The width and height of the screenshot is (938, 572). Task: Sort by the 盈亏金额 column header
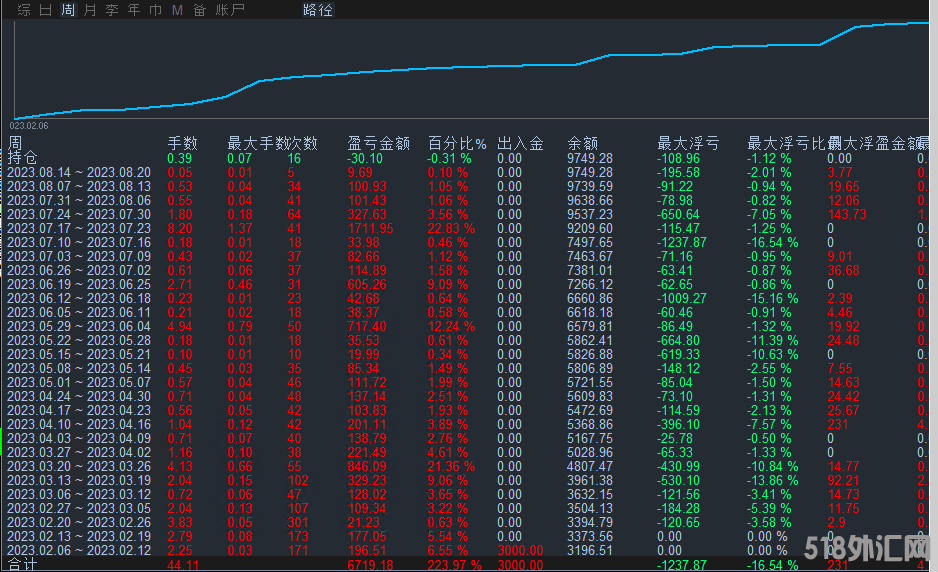coord(378,143)
